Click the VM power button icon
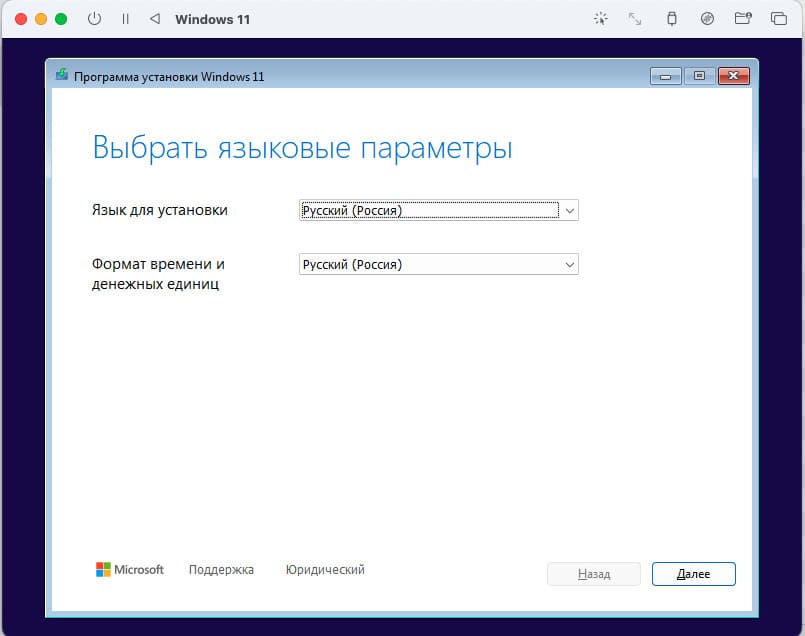Viewport: 805px width, 636px height. pos(95,19)
